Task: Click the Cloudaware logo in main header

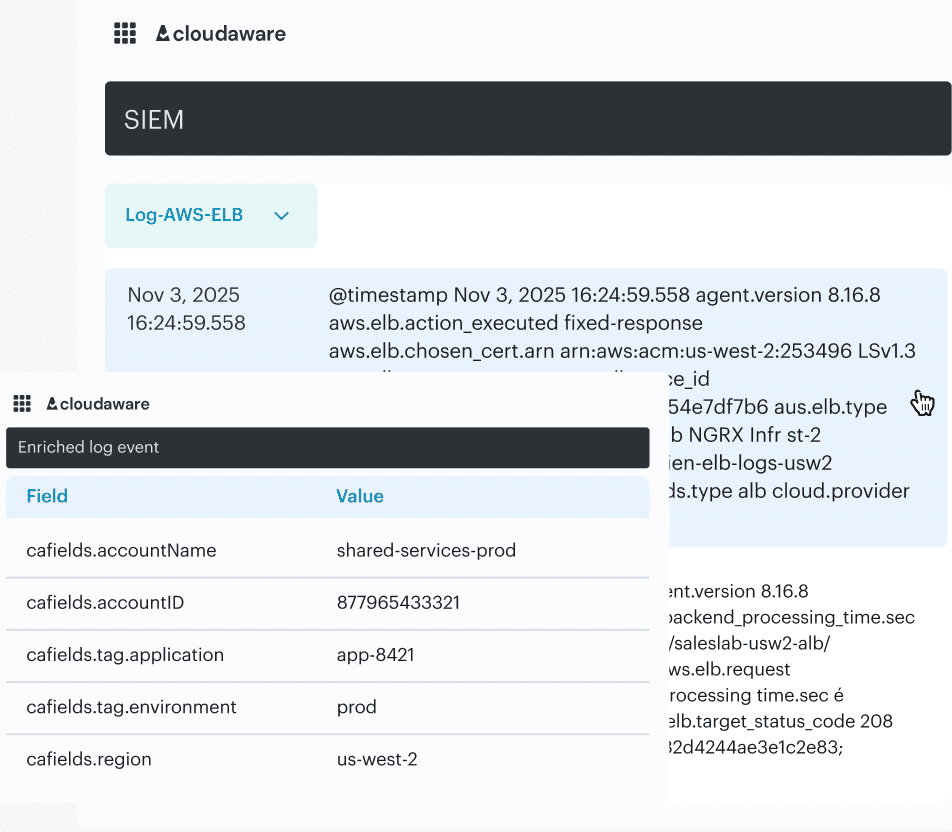Action: 221,34
